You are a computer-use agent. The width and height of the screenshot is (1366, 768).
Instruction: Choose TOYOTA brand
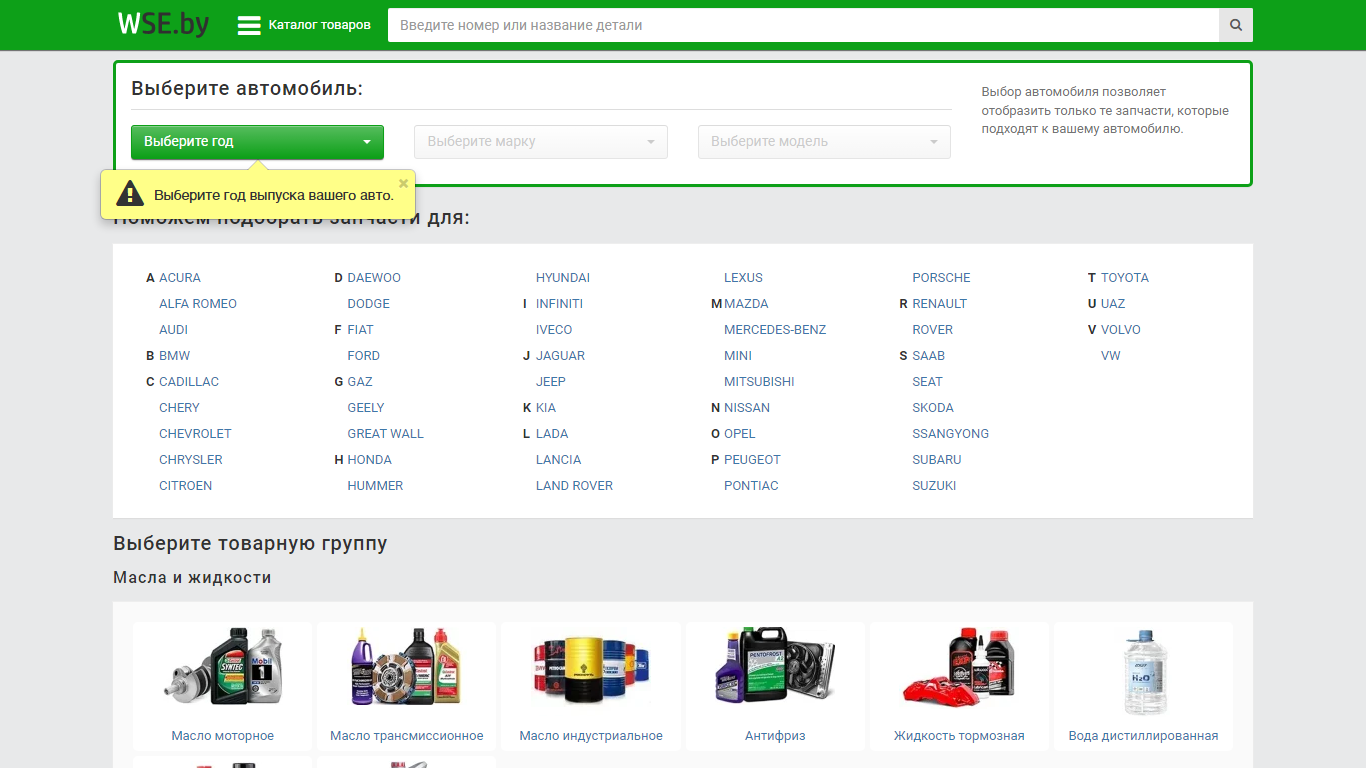pyautogui.click(x=1125, y=278)
